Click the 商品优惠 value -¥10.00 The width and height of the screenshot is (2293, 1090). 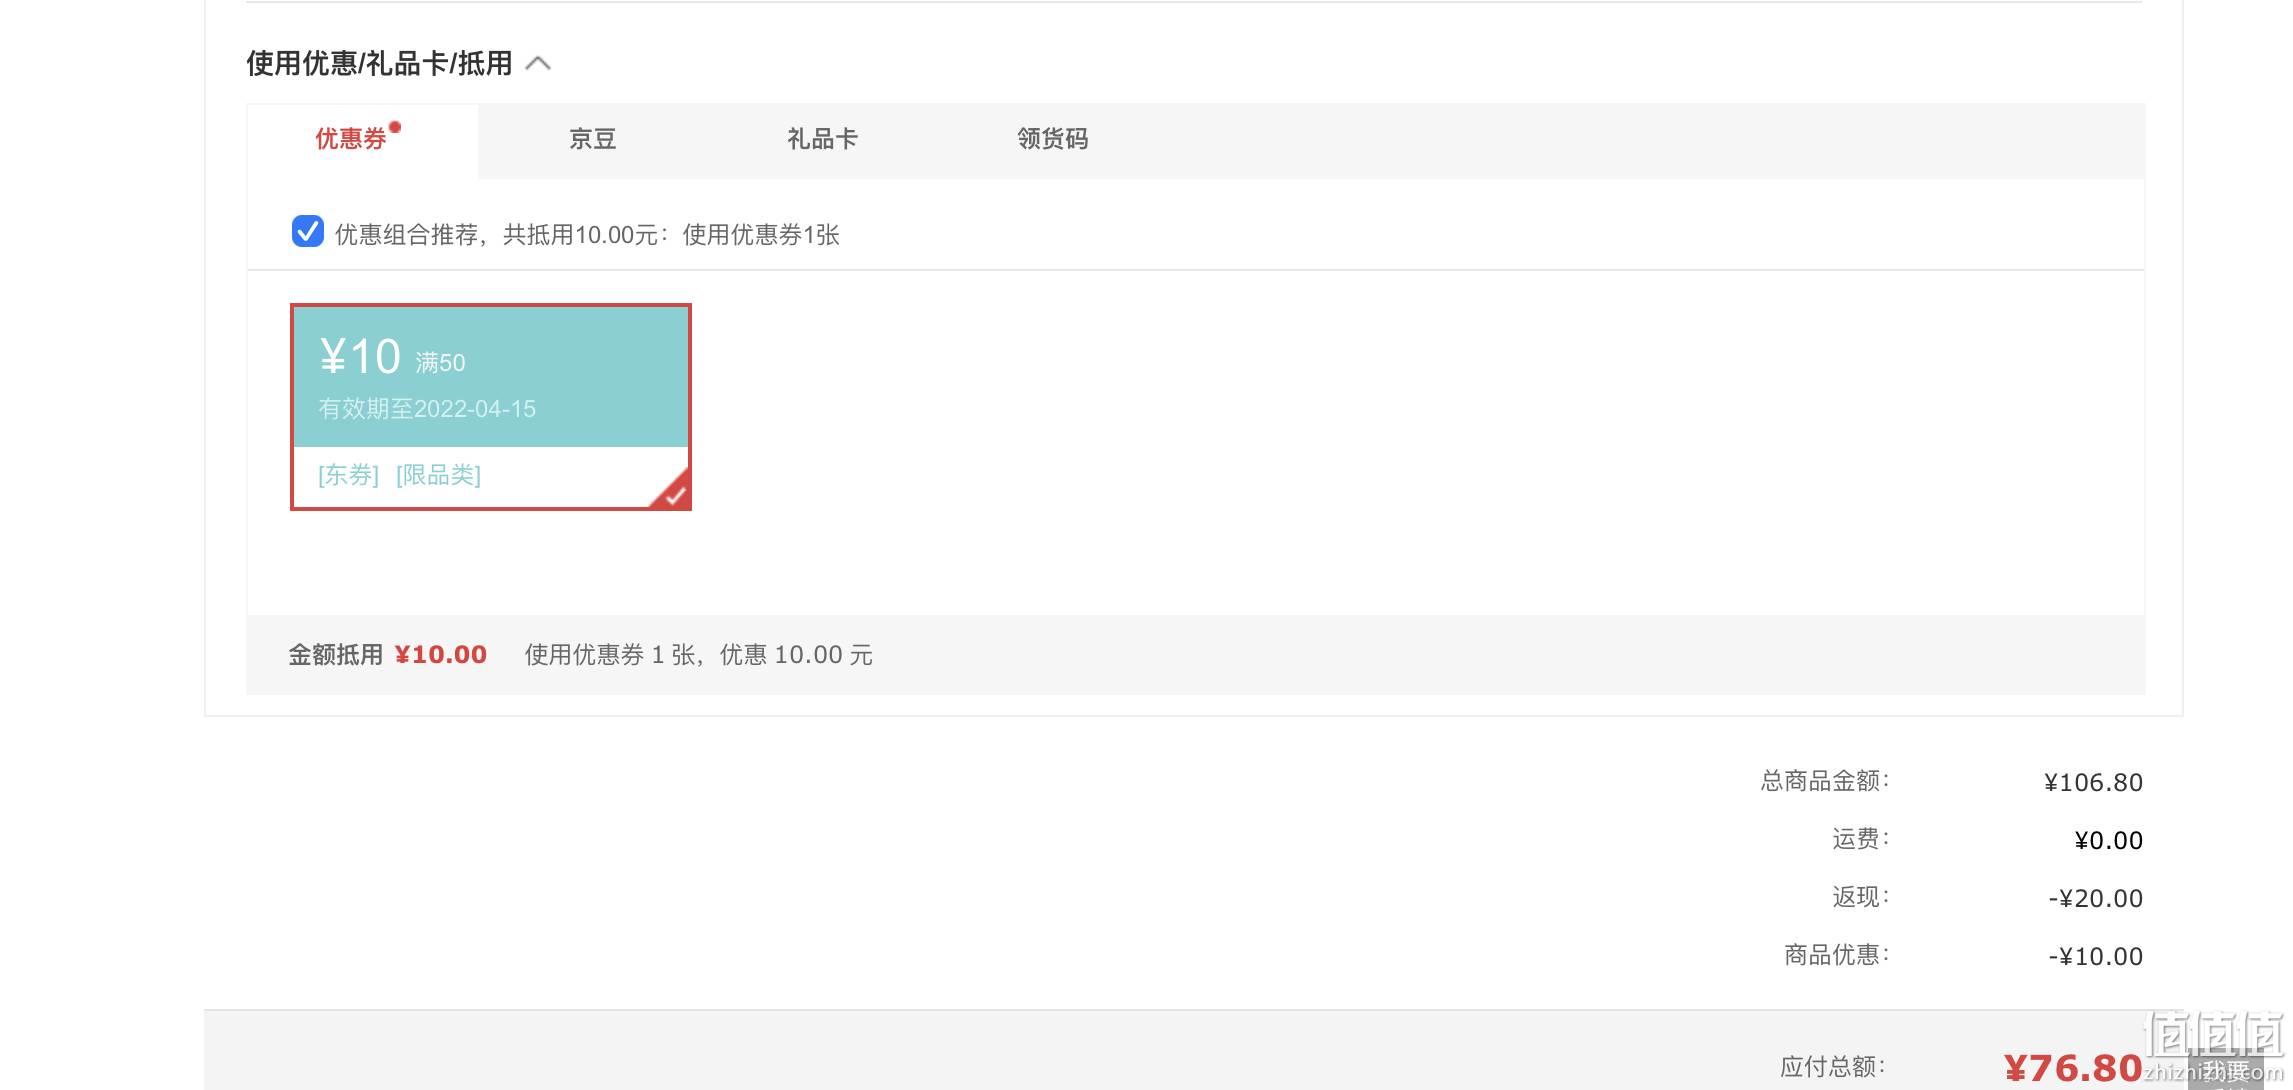(x=2095, y=956)
